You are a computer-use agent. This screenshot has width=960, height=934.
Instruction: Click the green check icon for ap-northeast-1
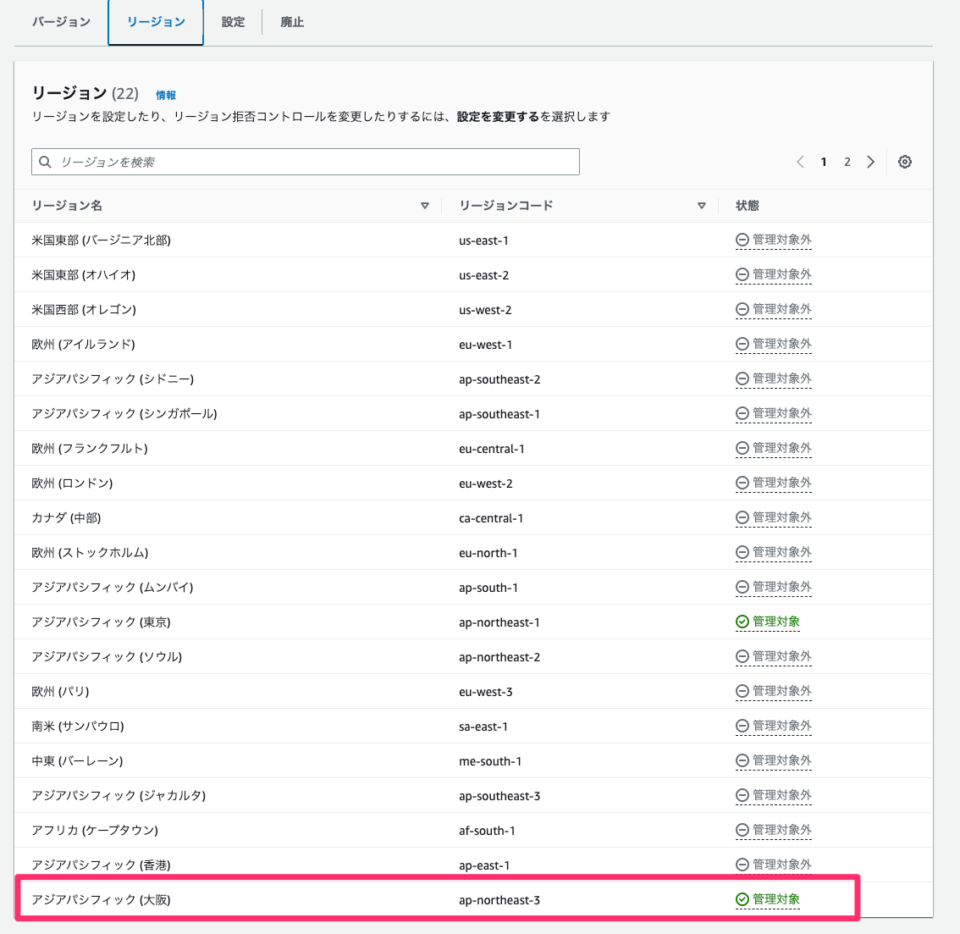(x=742, y=622)
